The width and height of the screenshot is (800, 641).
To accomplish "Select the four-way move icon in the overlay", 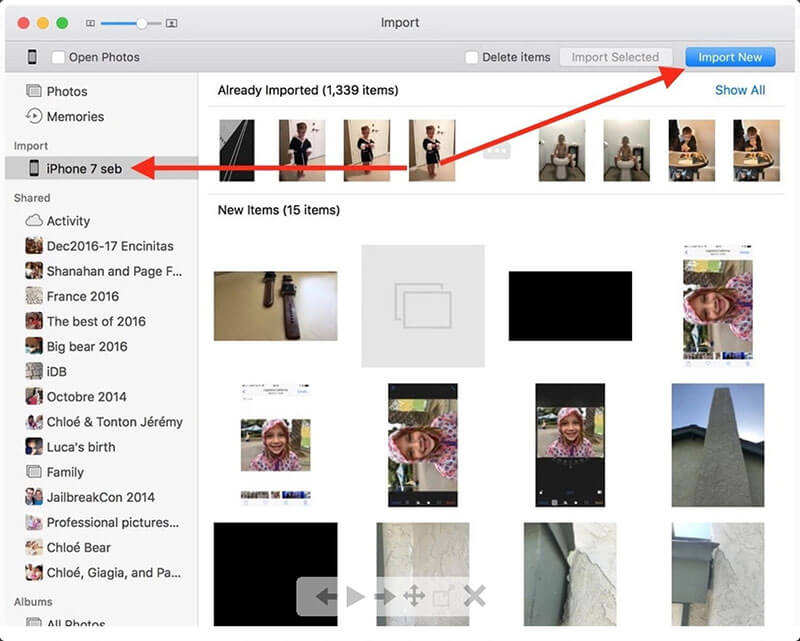I will pos(413,596).
